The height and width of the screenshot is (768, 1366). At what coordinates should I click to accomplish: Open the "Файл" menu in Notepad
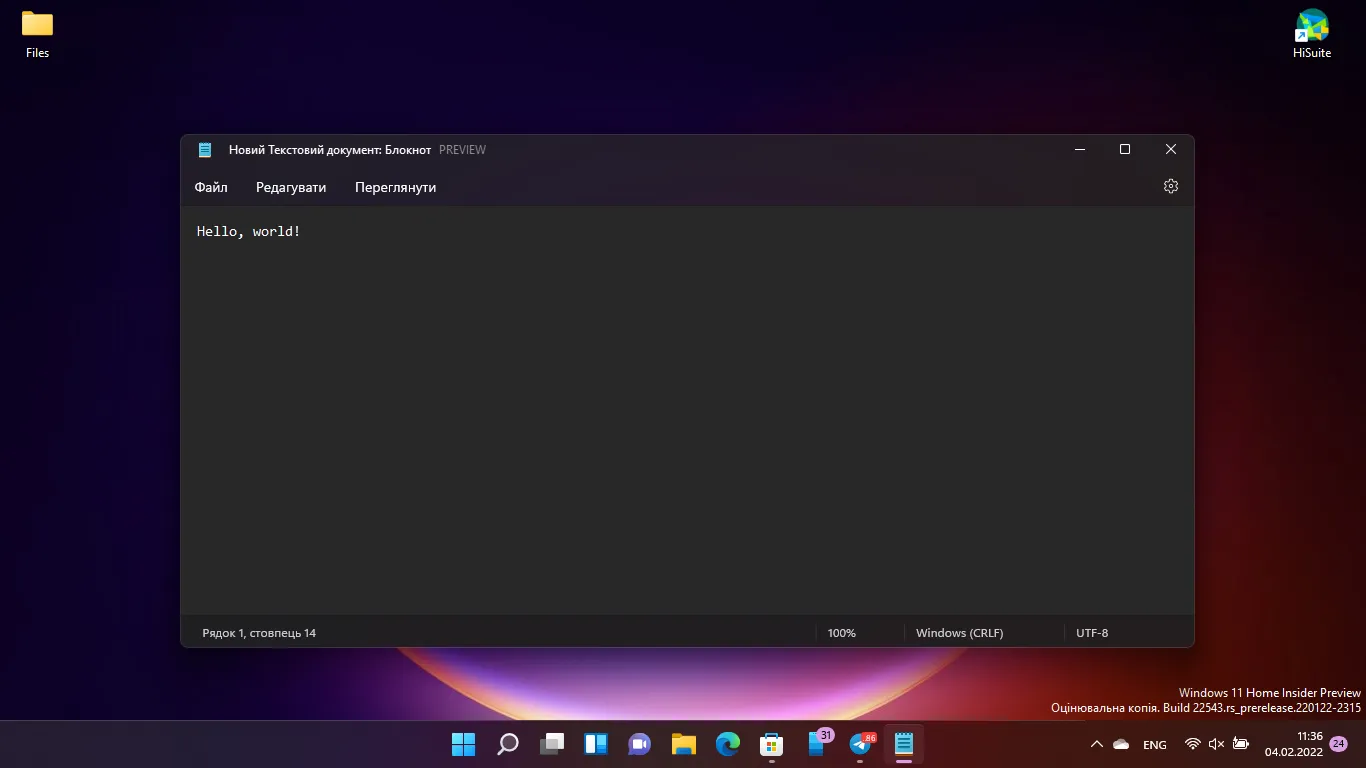tap(210, 187)
